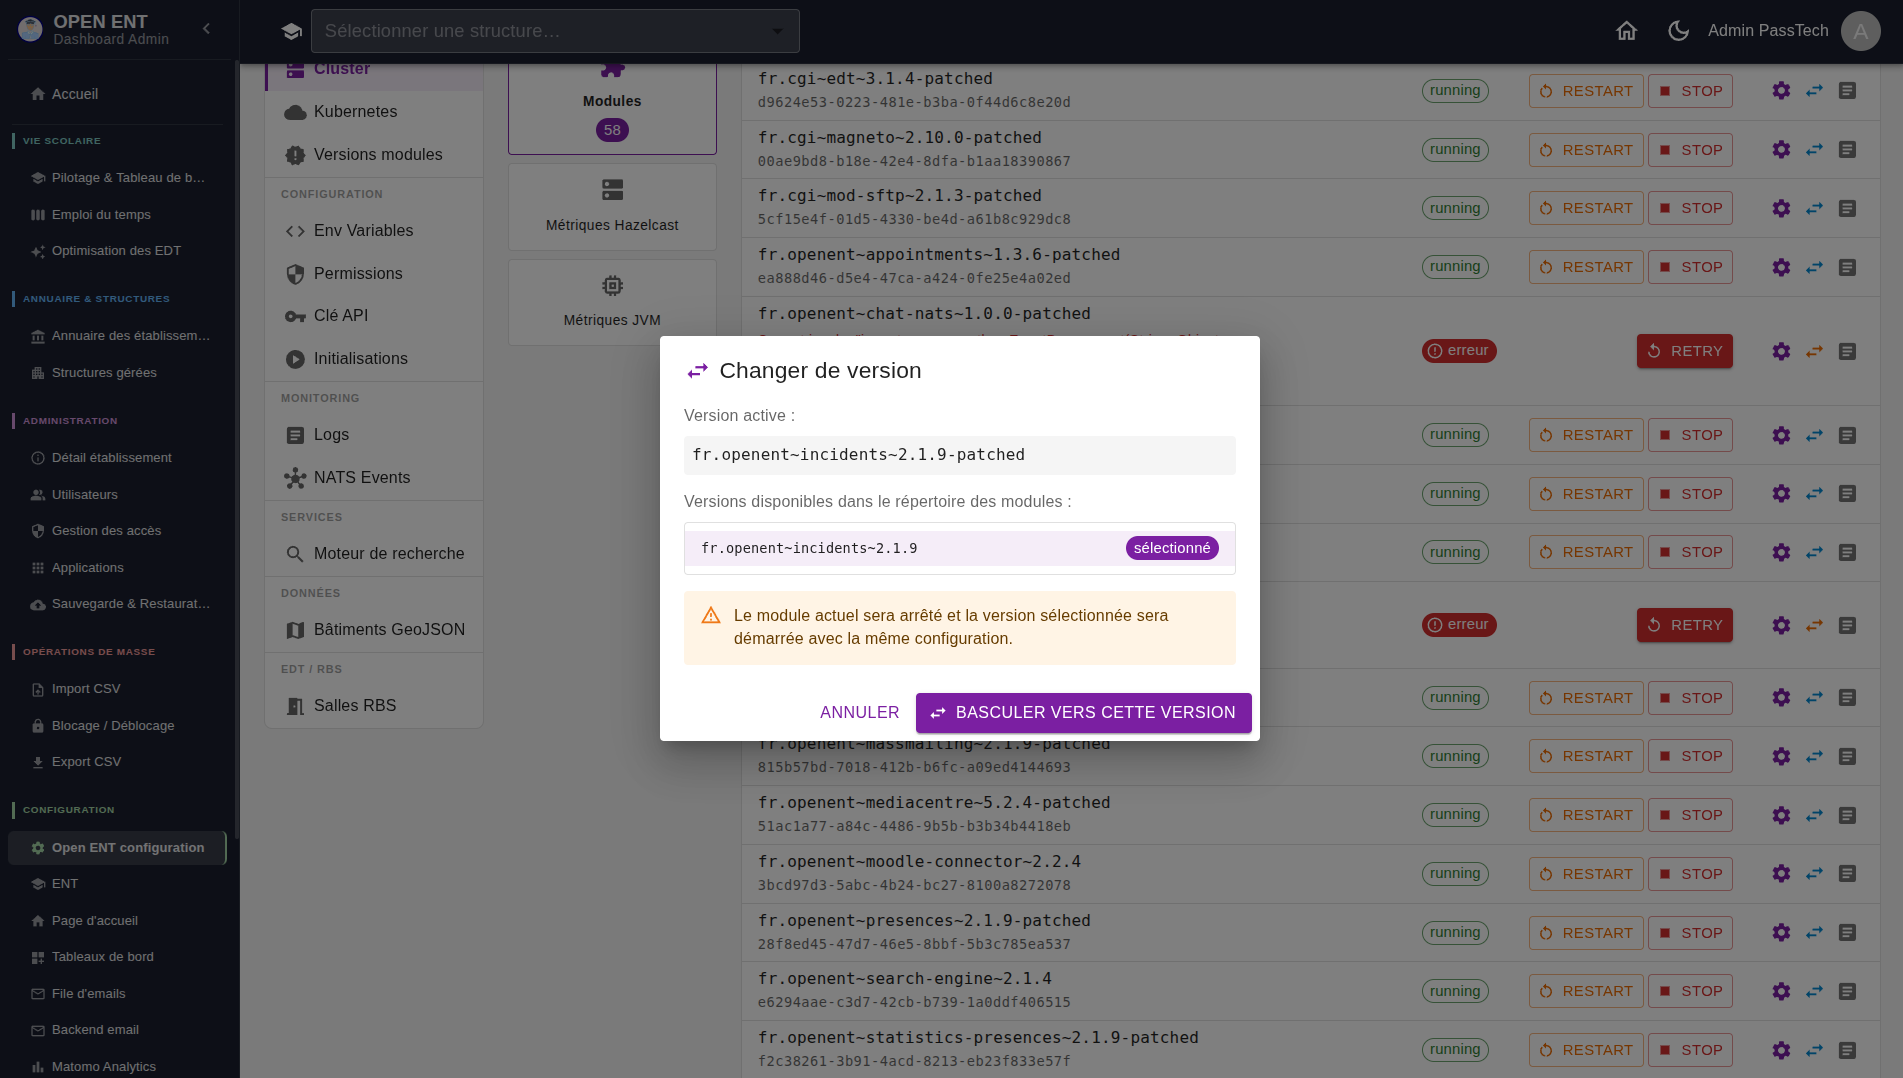Open NATS Events item
The image size is (1903, 1078).
pos(374,478)
